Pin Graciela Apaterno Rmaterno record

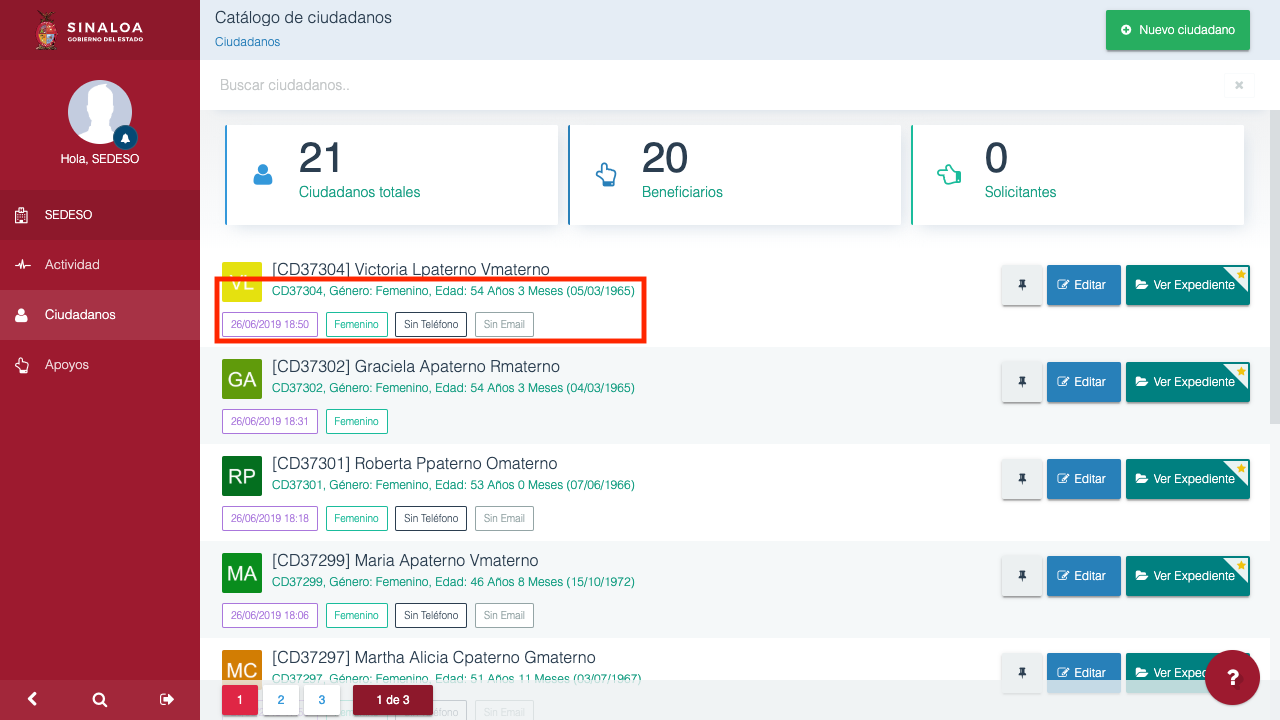coord(1022,382)
